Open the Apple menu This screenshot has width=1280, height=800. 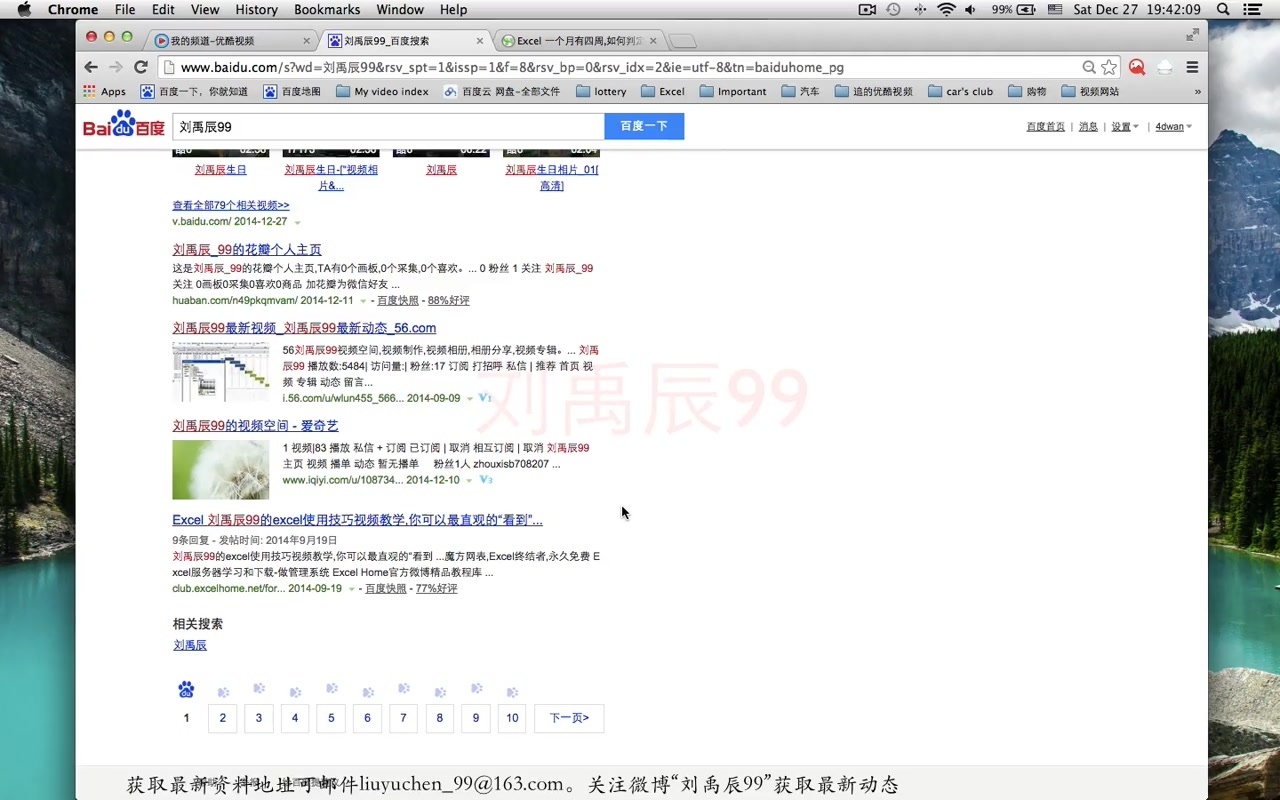[x=24, y=9]
